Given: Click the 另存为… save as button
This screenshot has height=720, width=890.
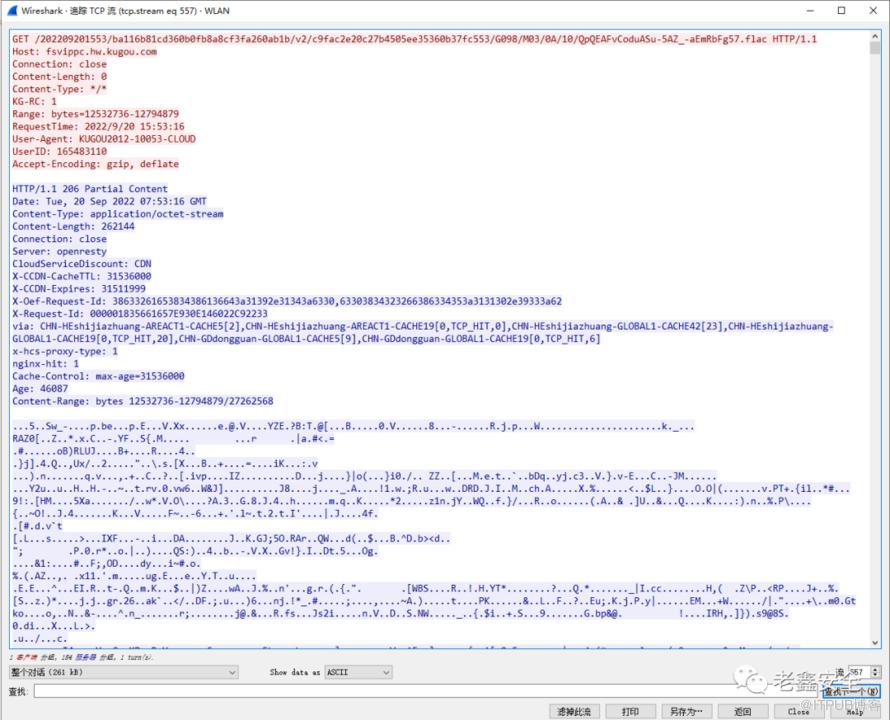Looking at the screenshot, I should coord(686,711).
